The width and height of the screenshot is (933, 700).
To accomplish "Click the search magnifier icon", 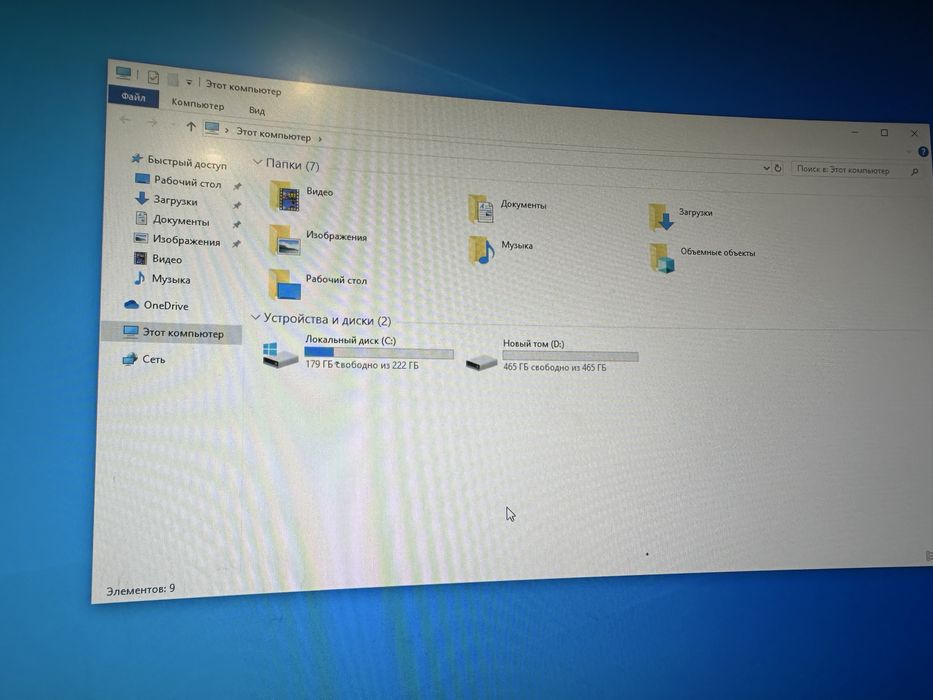I will (x=915, y=172).
